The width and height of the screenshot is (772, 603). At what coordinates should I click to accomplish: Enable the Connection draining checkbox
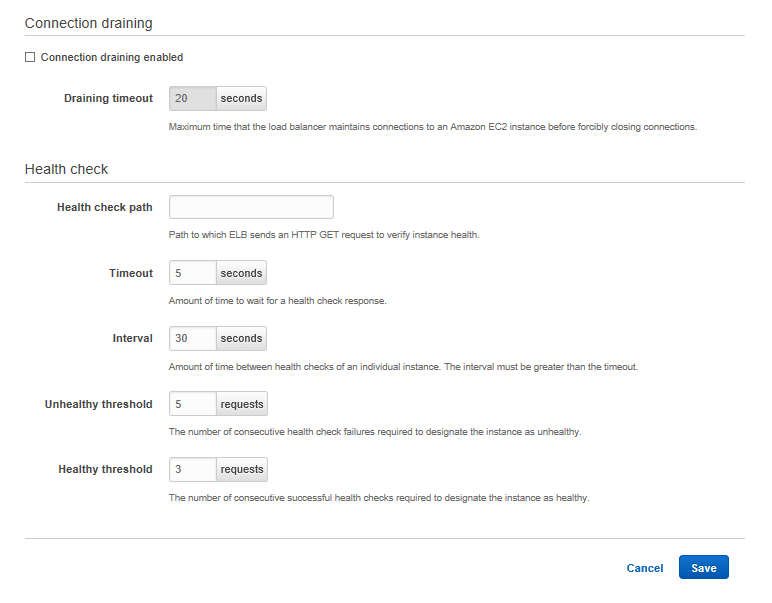[x=30, y=58]
